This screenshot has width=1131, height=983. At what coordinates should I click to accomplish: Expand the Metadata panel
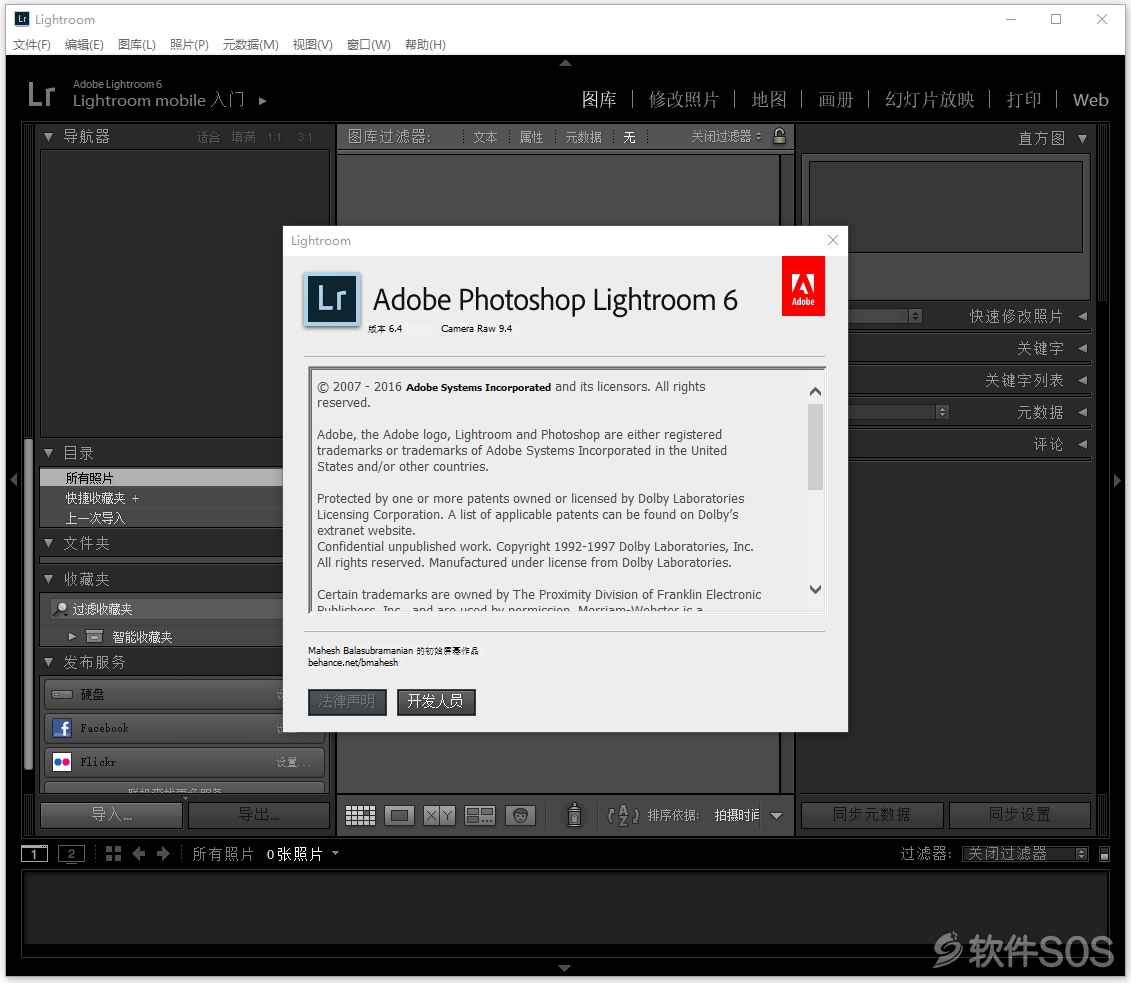(x=1082, y=413)
